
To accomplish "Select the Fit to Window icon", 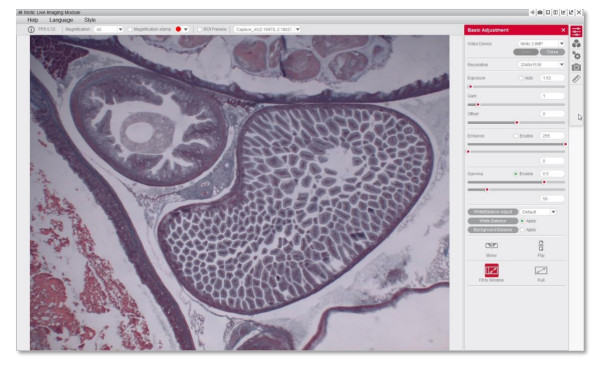I will (492, 270).
